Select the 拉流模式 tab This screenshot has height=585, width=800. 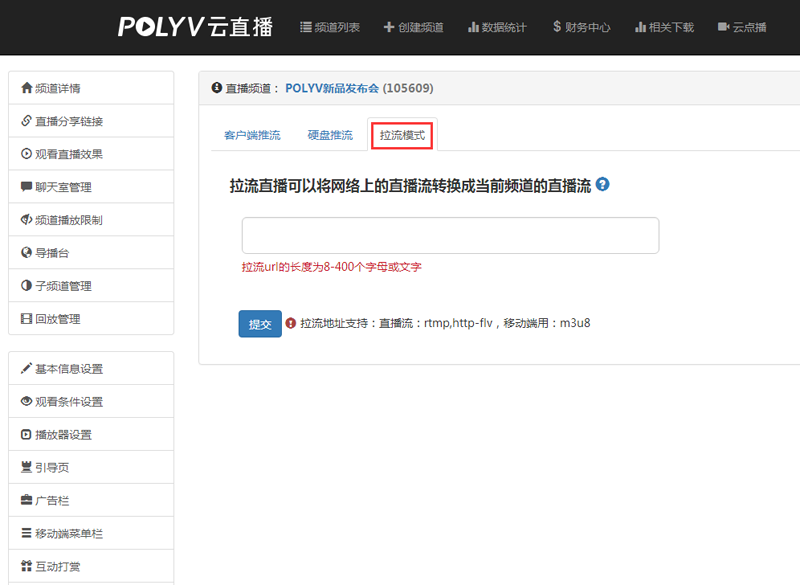(x=402, y=135)
